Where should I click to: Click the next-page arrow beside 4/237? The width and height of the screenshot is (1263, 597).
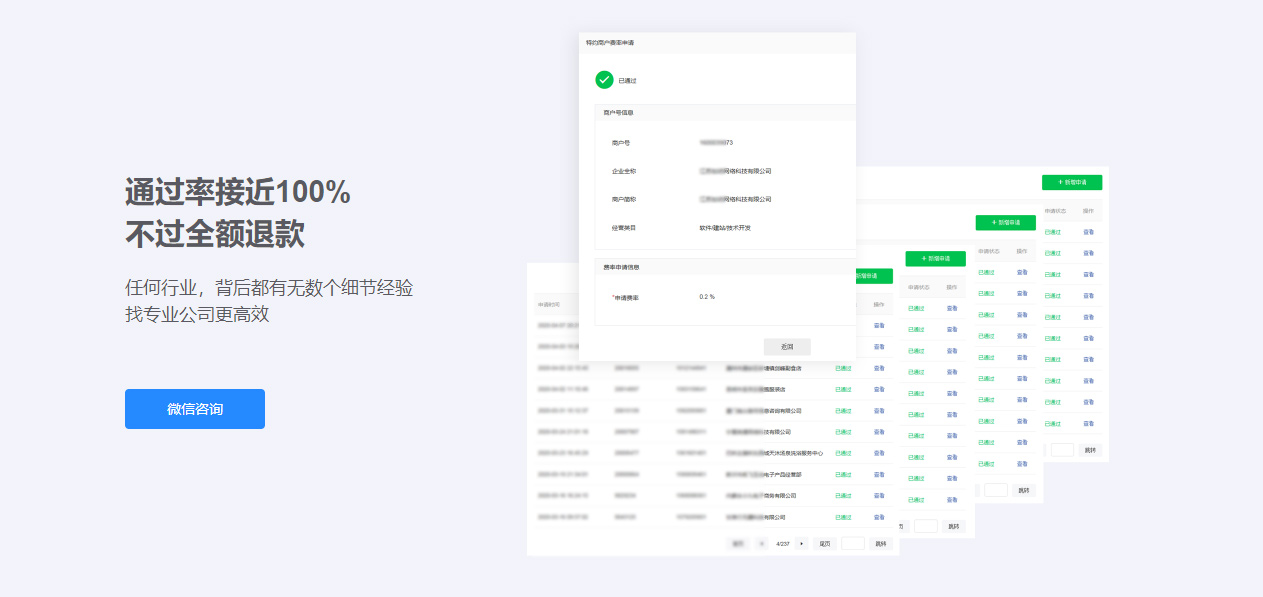pos(801,543)
